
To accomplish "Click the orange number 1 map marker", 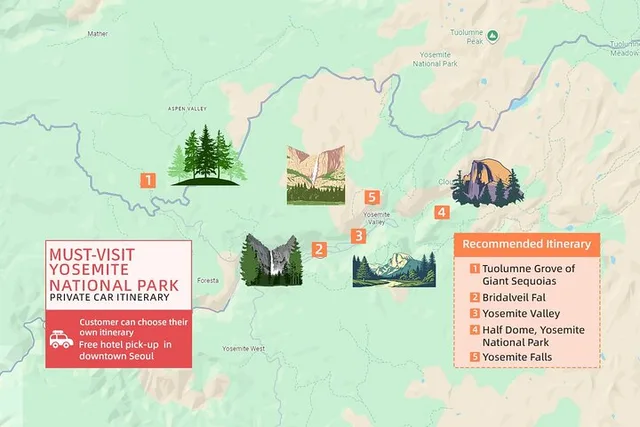I will click(x=148, y=180).
